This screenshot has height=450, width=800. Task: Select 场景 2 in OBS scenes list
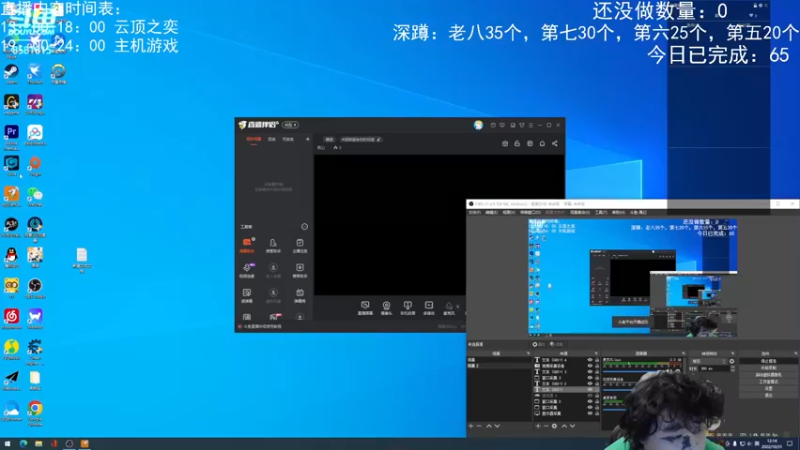pyautogui.click(x=499, y=365)
